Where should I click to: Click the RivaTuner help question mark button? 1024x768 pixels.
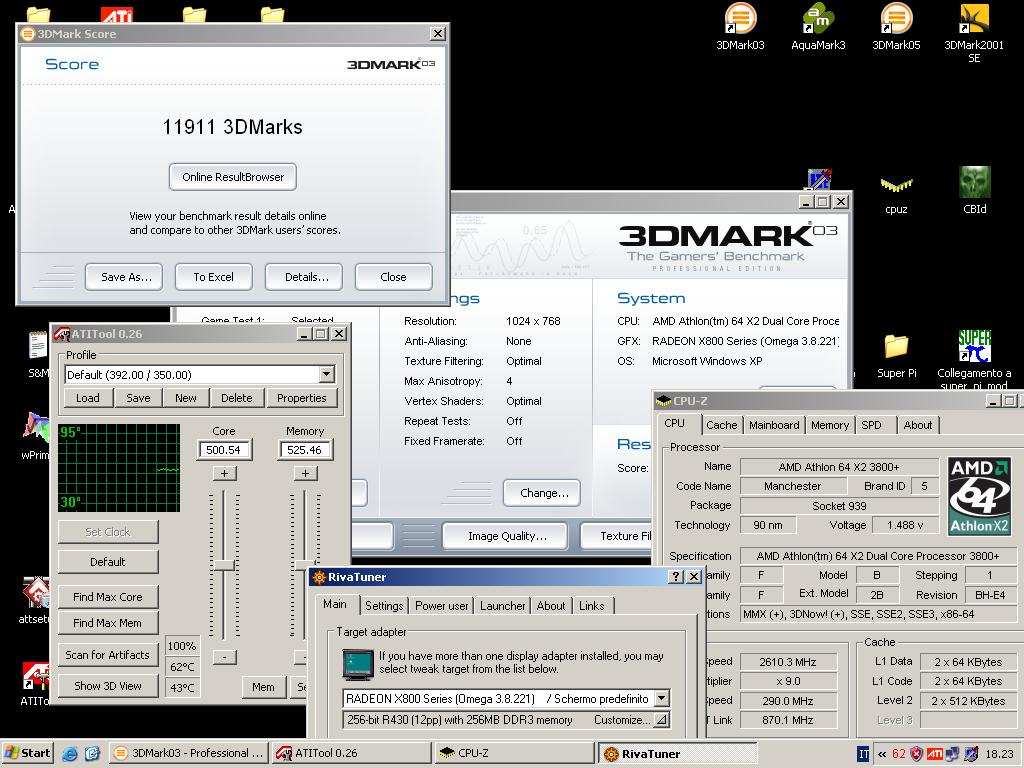(676, 576)
